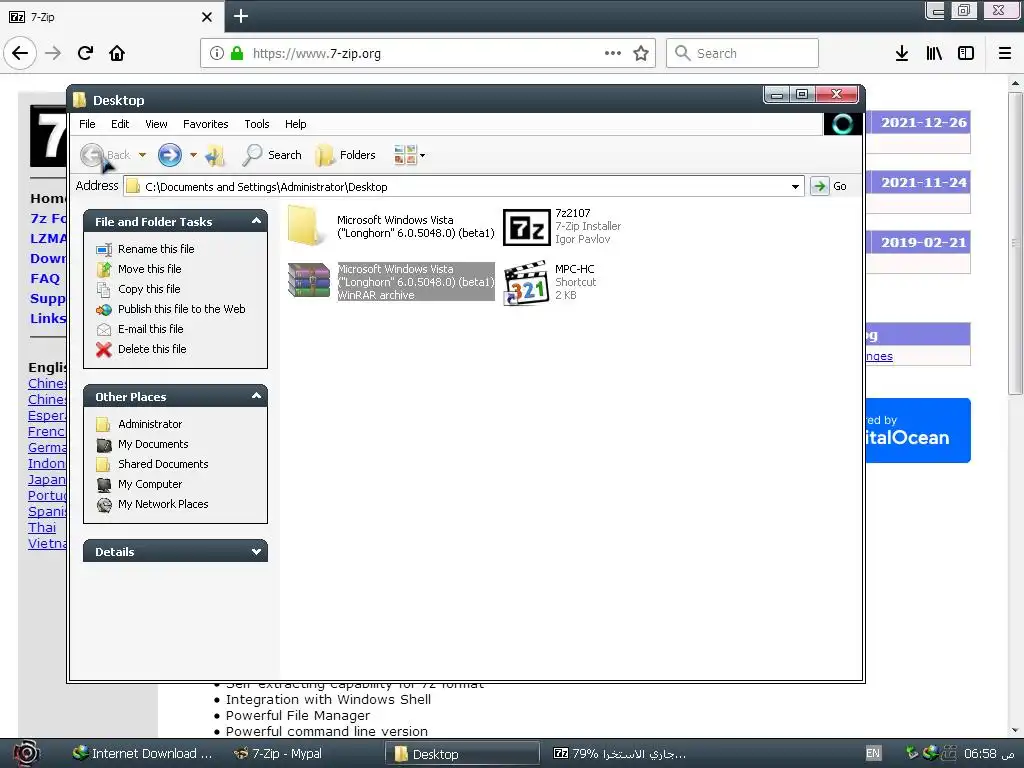Click the taskbar clock showing 06:58

coord(989,754)
